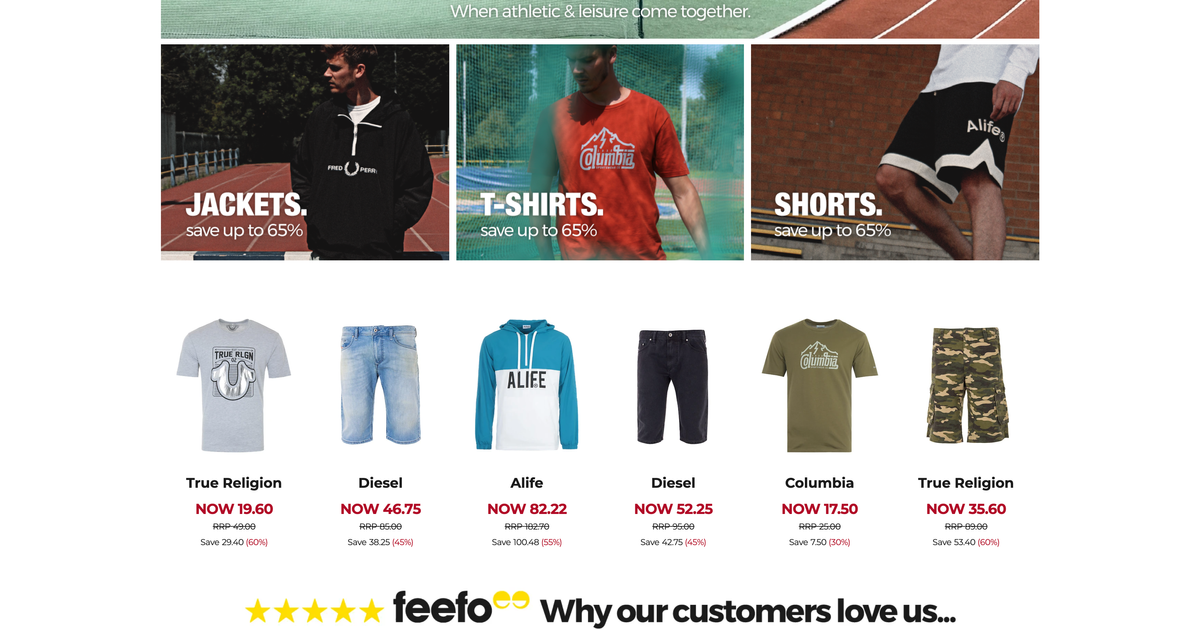The width and height of the screenshot is (1200, 630).
Task: Open the Columbia product name link
Action: click(x=820, y=483)
